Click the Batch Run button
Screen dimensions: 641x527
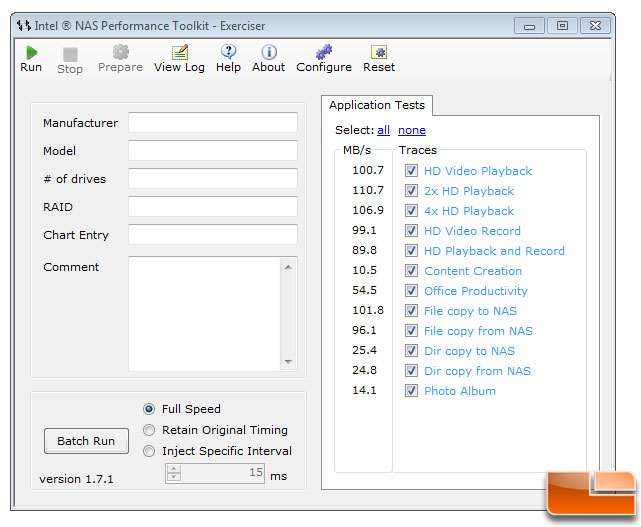click(86, 441)
